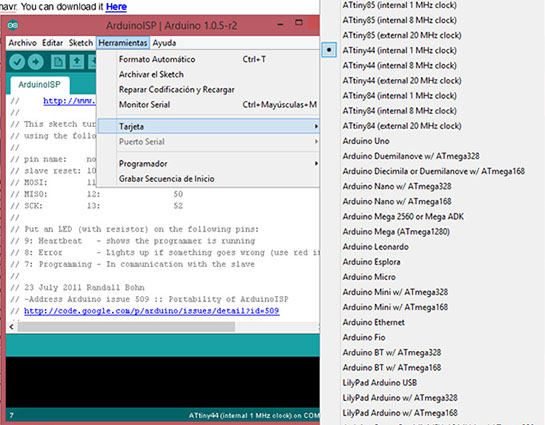Image resolution: width=545 pixels, height=425 pixels.
Task: Select ATtiny84 (external 20 MHz clock)
Action: 402,126
